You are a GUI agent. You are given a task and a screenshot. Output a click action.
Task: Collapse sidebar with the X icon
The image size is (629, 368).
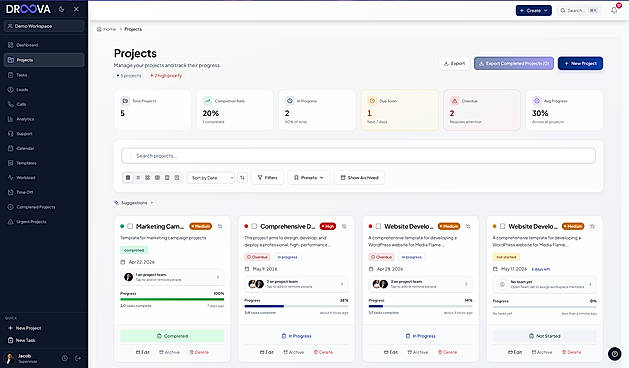tap(76, 9)
